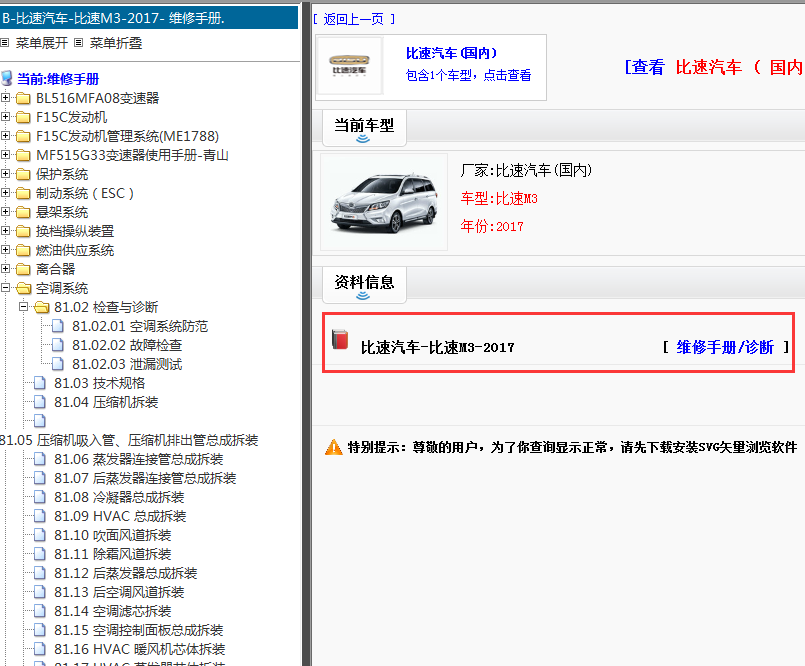Expand the 换档操纵装置 folder node
This screenshot has width=805, height=666.
coord(5,231)
